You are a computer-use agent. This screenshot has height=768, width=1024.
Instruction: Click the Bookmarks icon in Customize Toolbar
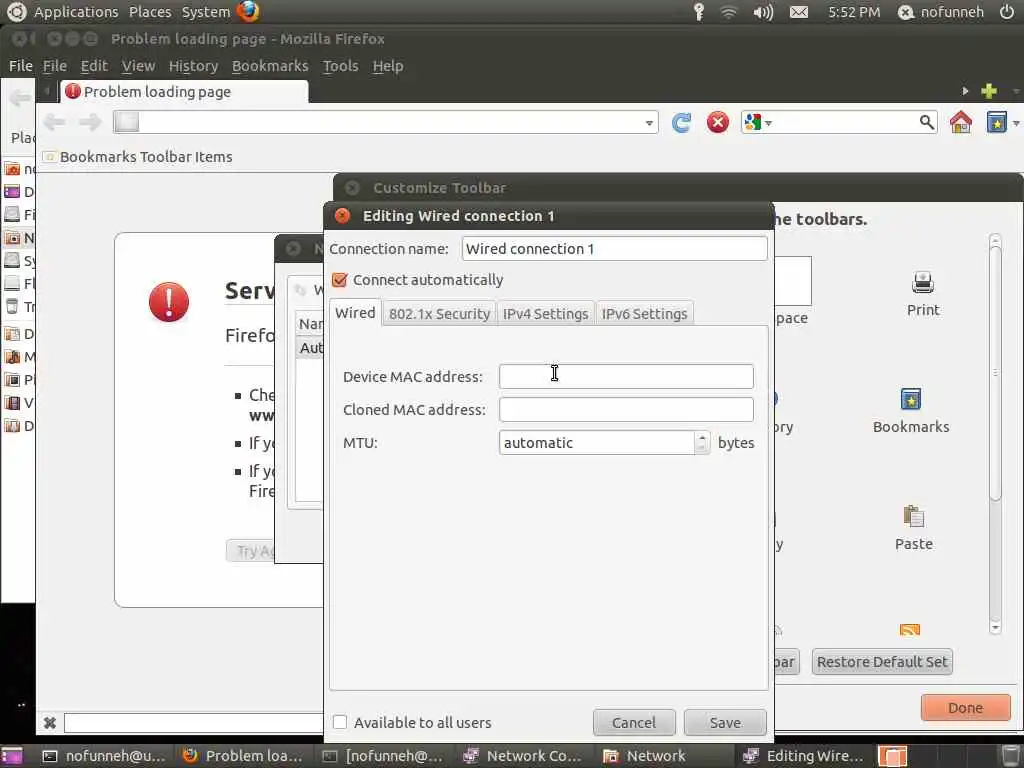[x=910, y=399]
